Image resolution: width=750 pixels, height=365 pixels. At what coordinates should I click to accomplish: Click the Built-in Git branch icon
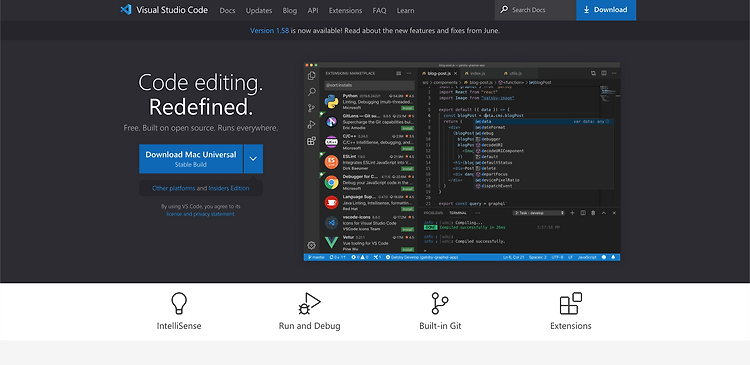tap(440, 303)
